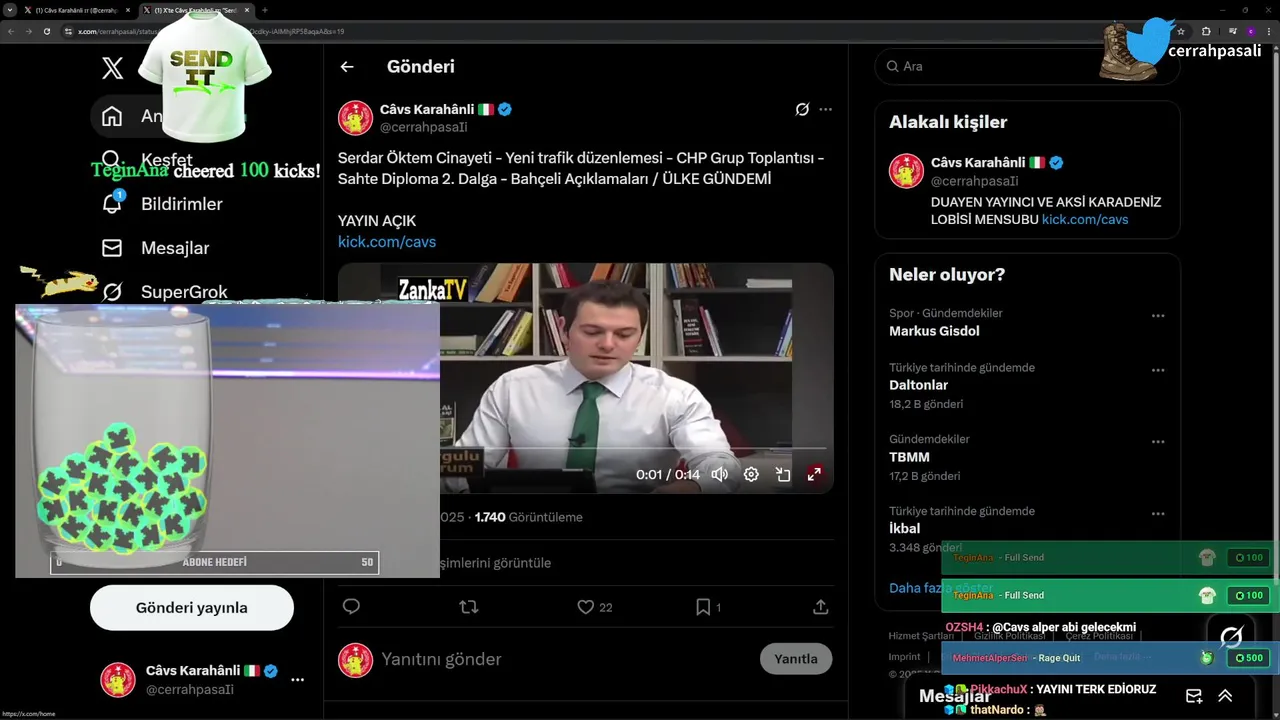The width and height of the screenshot is (1280, 720).
Task: Click the browser forward button
Action: point(28,31)
